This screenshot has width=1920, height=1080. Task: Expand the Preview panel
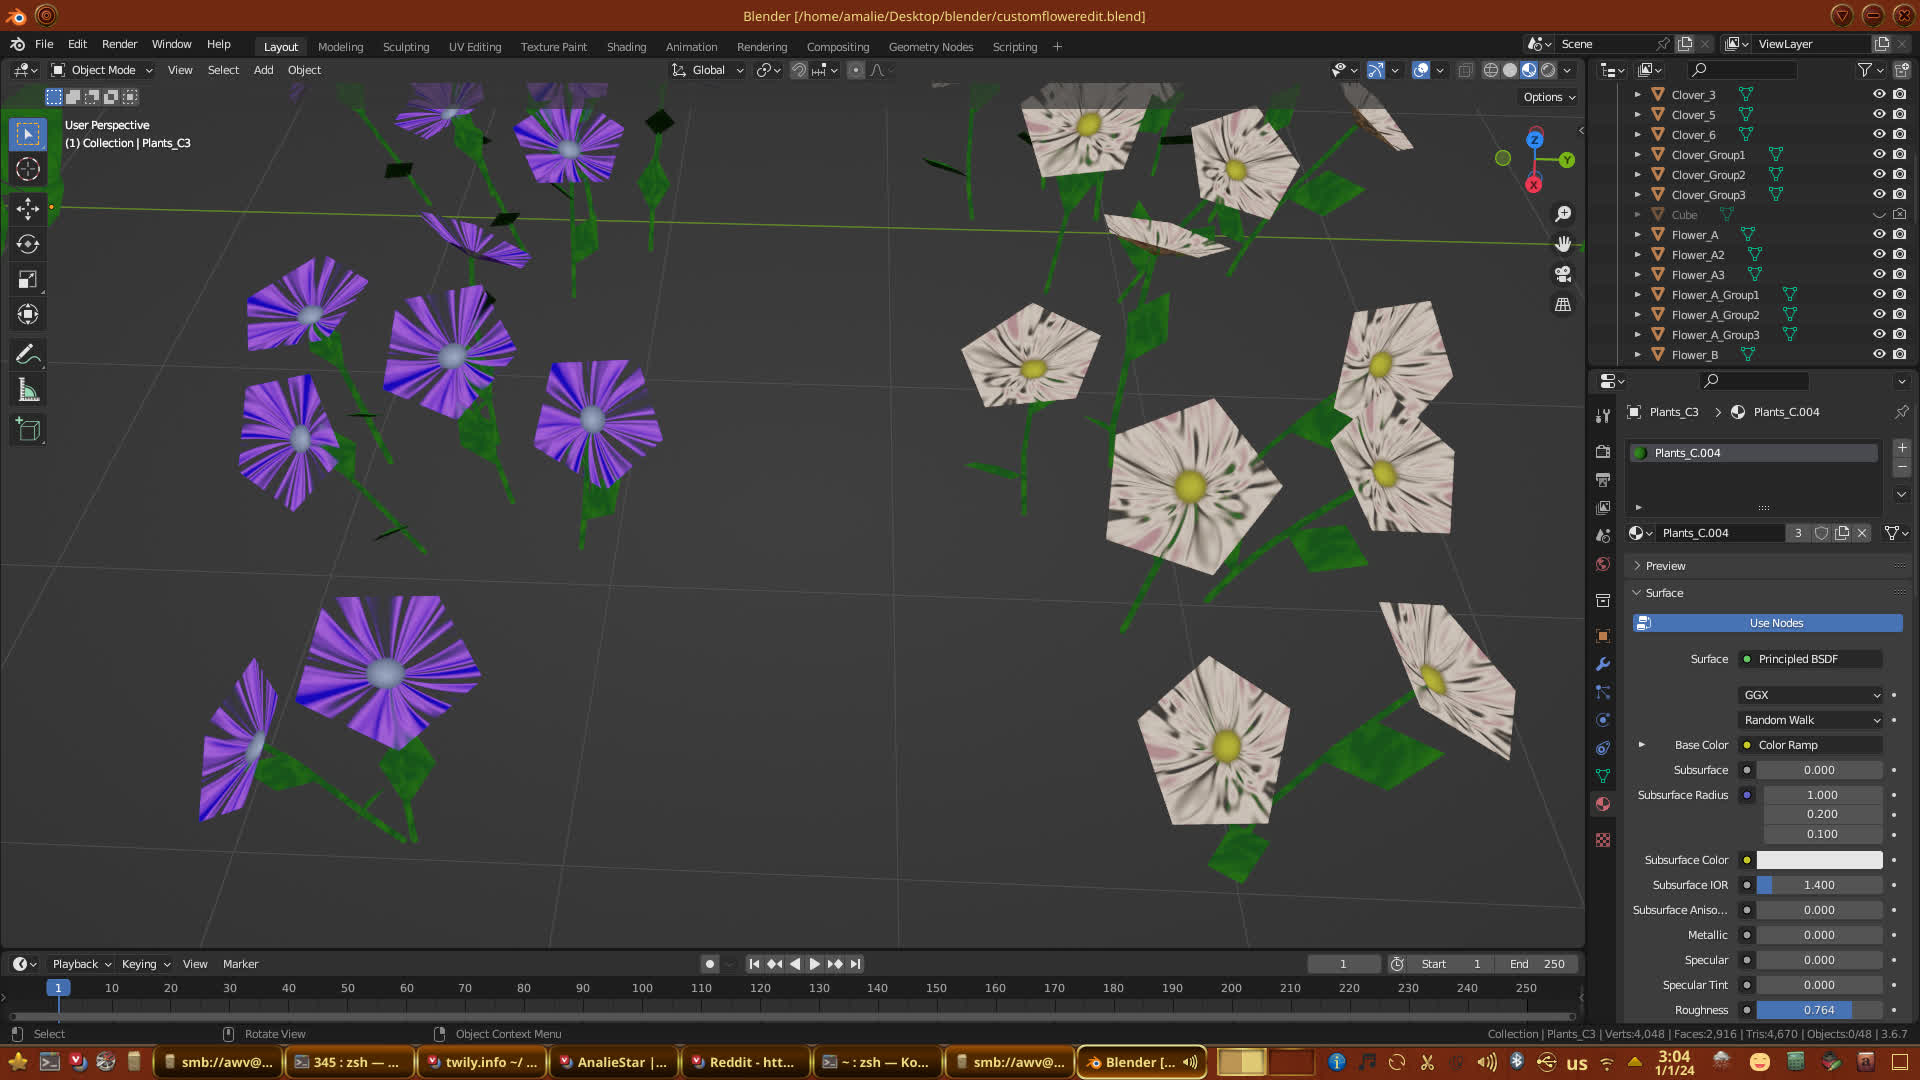(x=1665, y=566)
